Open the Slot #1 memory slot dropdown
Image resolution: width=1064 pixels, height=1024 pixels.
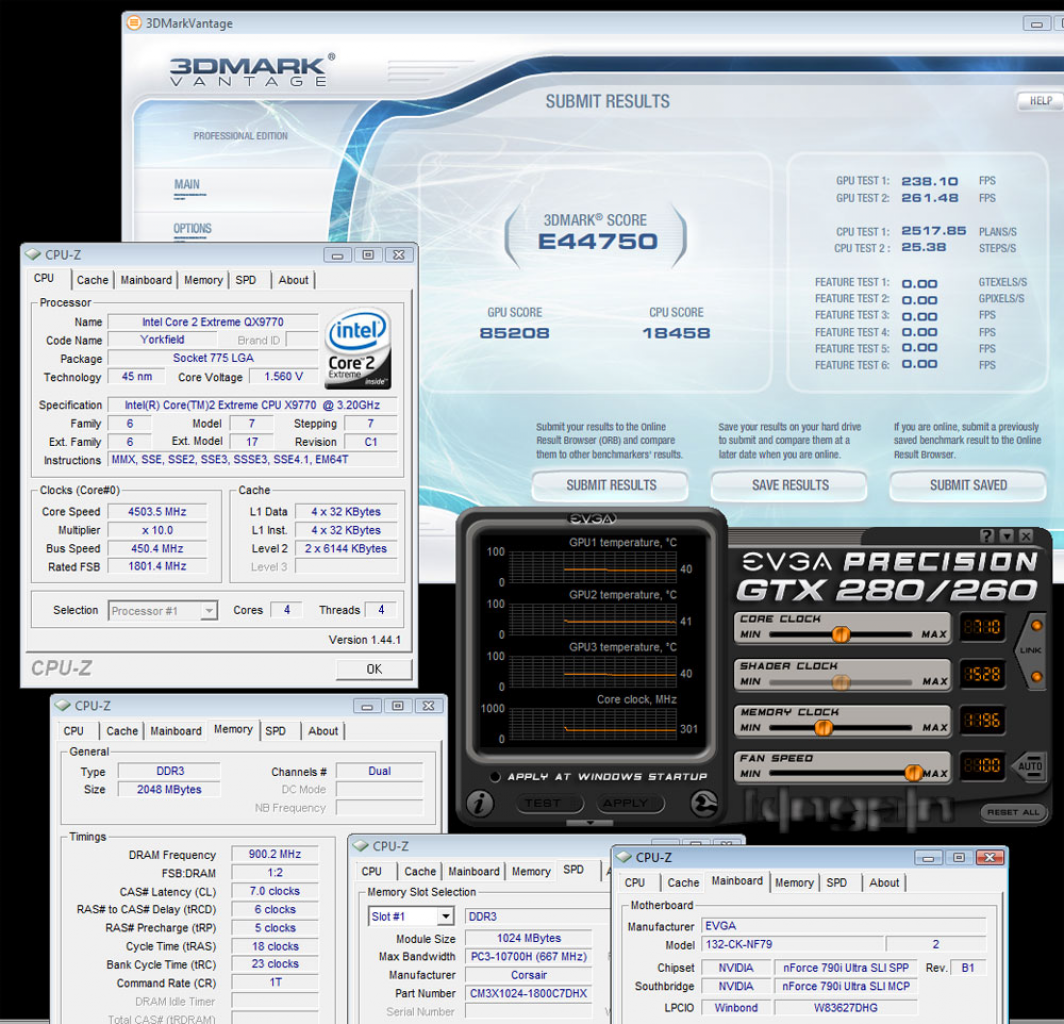pos(445,916)
